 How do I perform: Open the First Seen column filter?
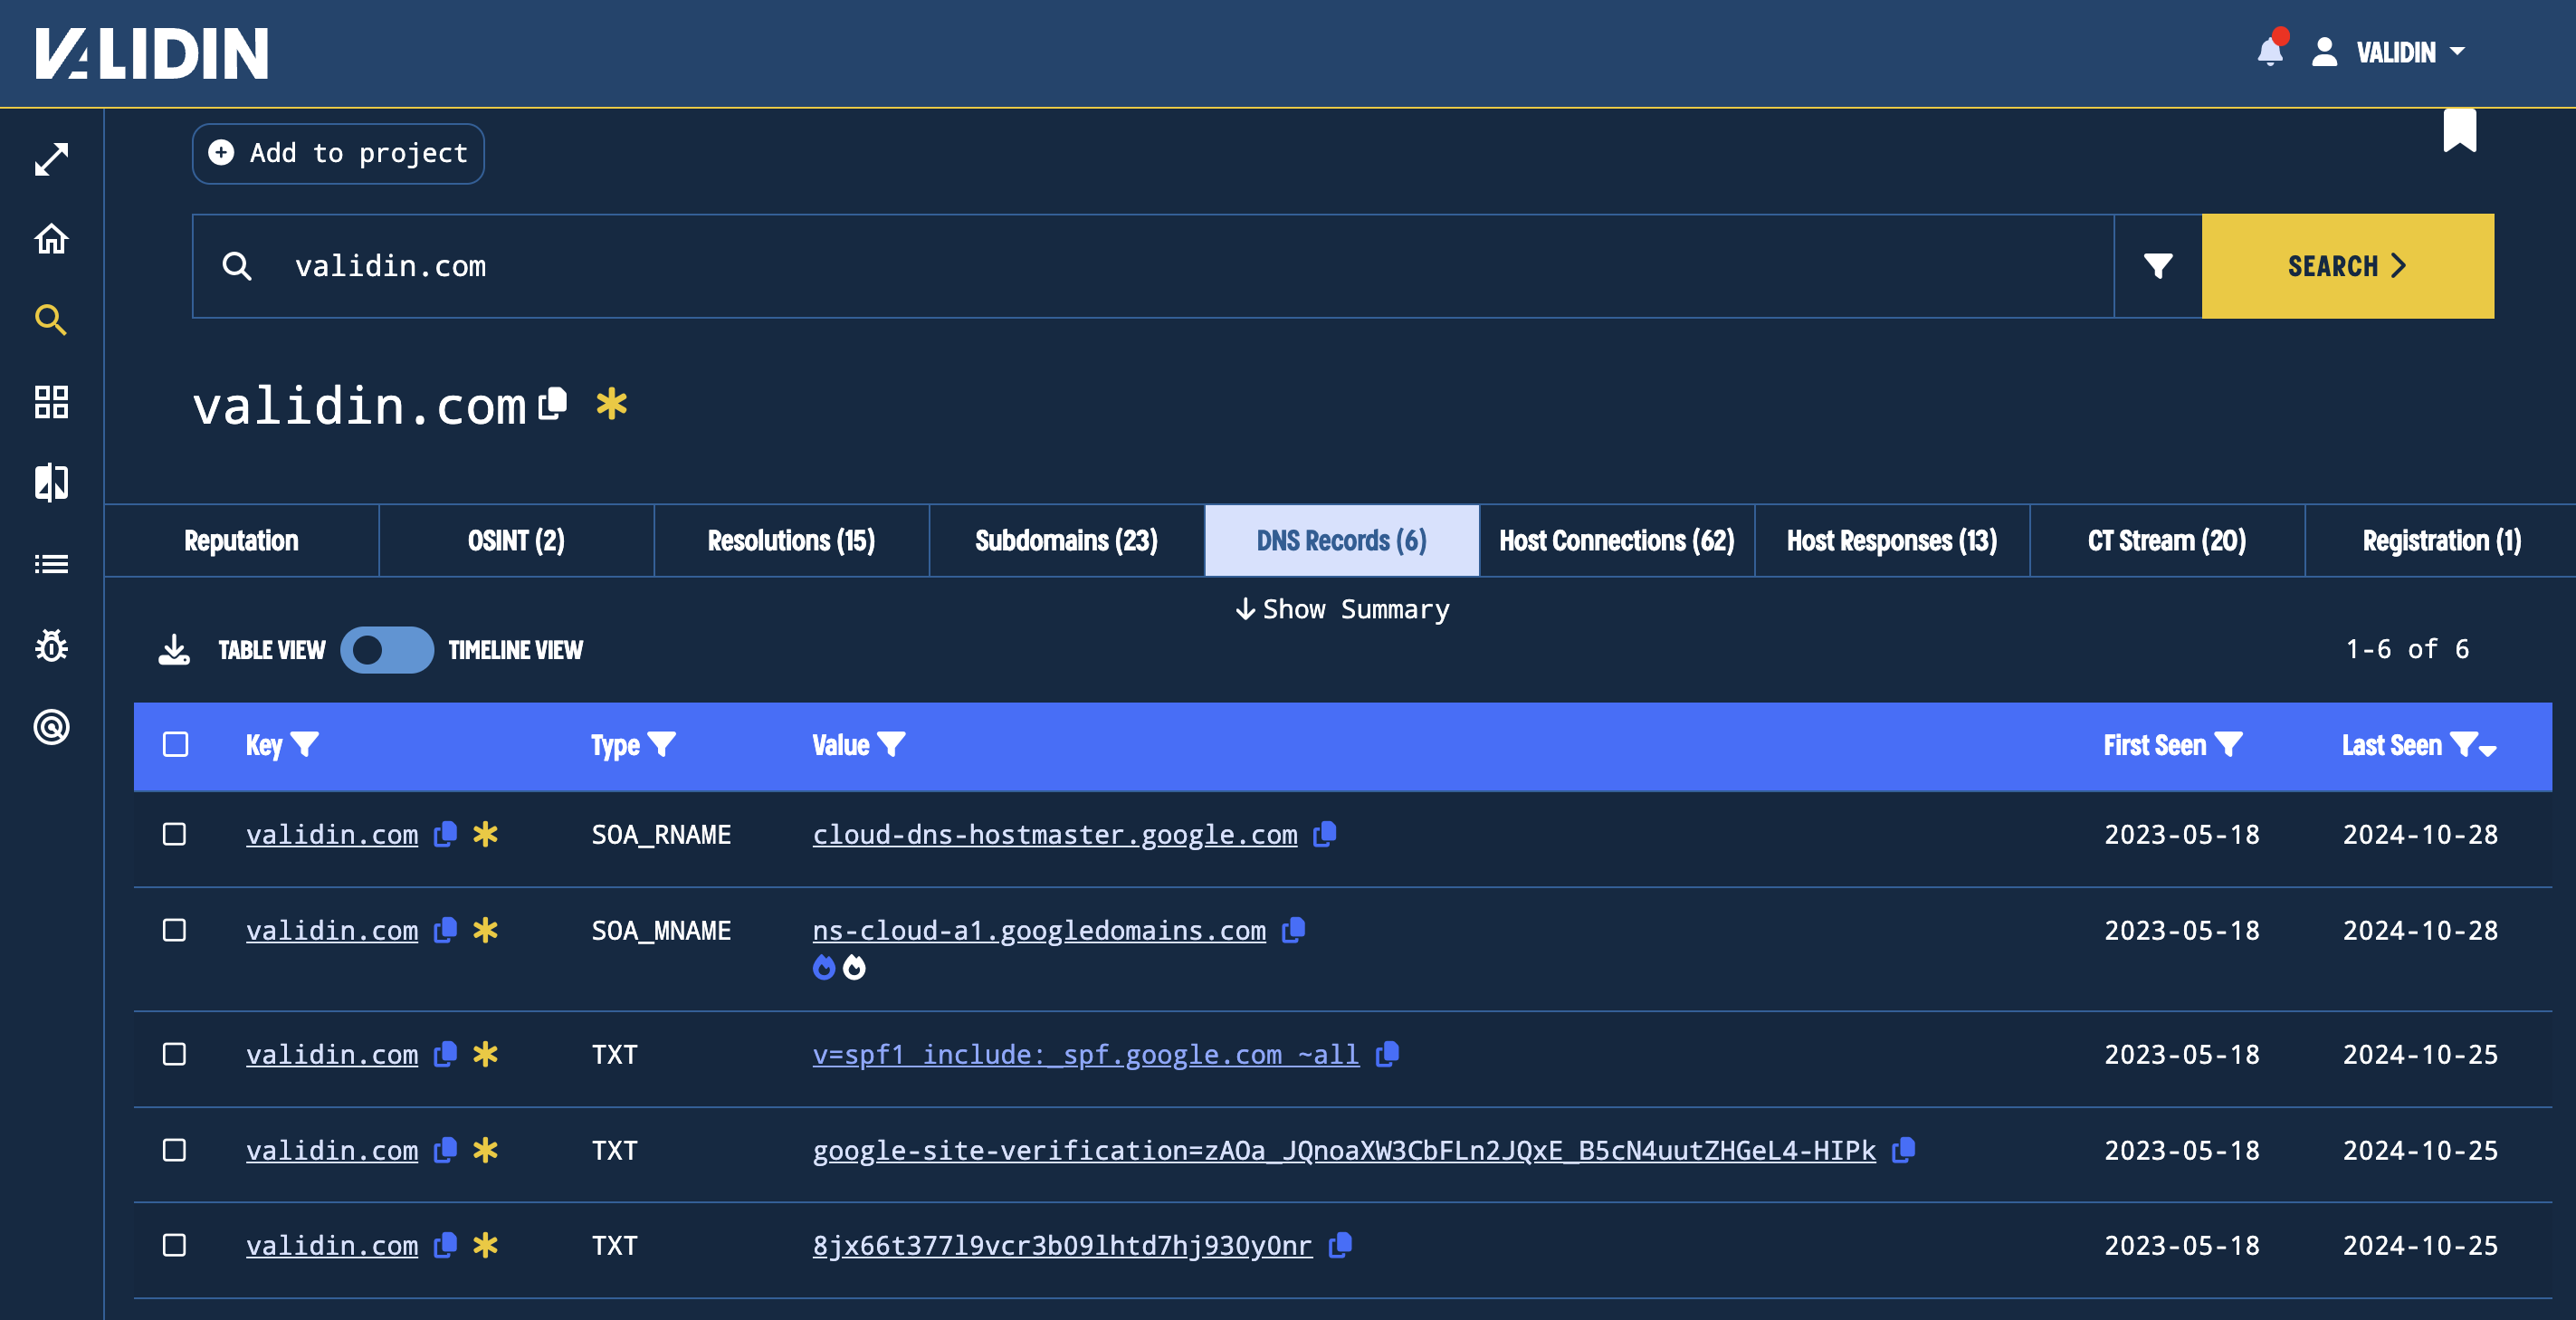click(x=2228, y=744)
